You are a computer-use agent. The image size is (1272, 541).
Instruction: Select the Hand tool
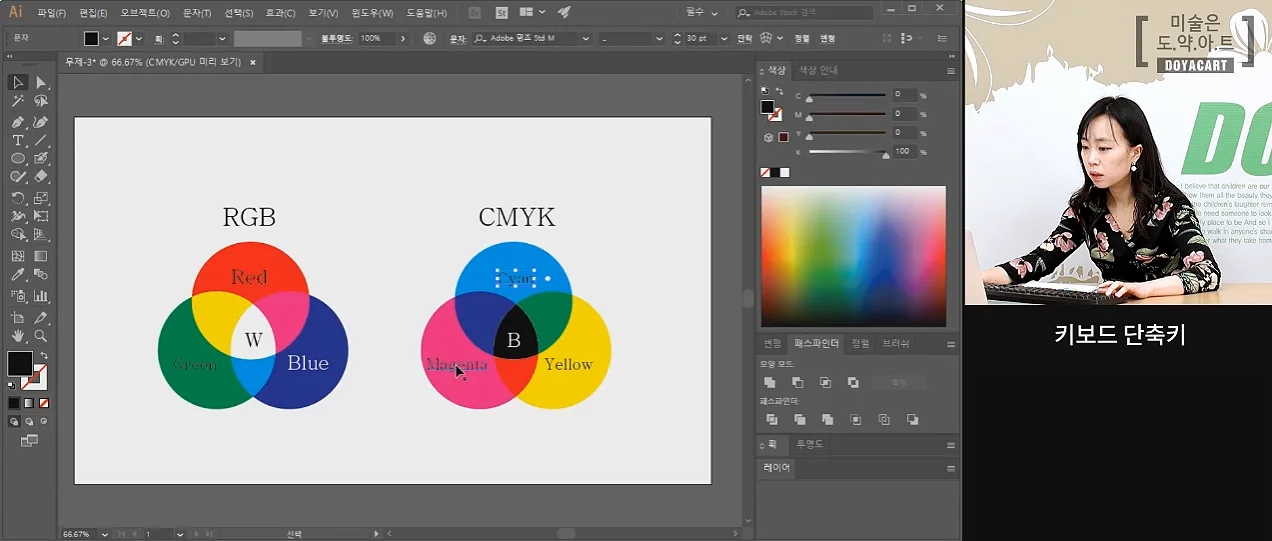point(18,336)
